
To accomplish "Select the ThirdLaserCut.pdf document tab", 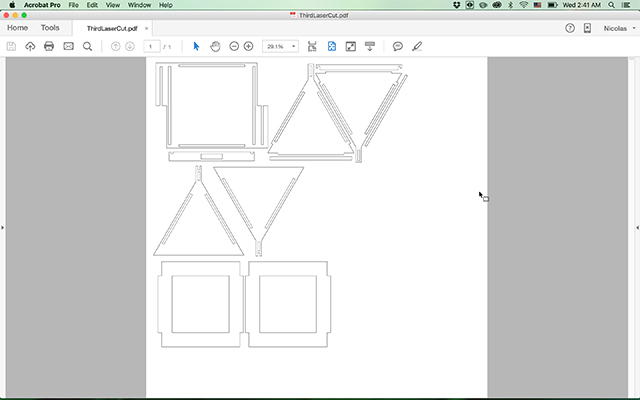I will [112, 29].
